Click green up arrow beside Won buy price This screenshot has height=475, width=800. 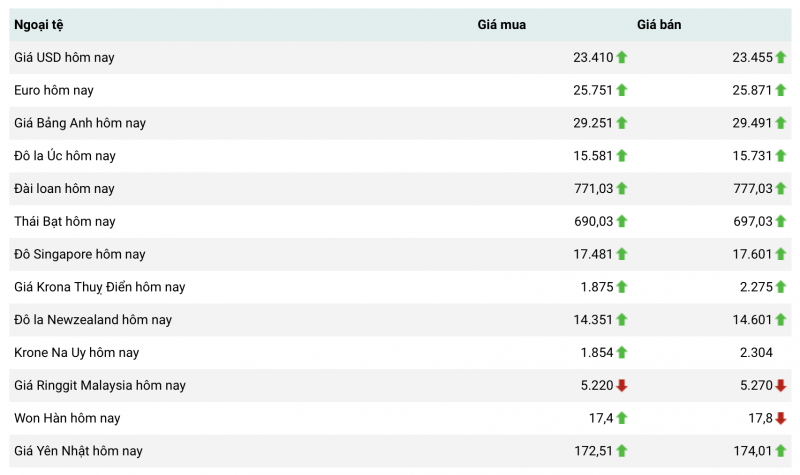coord(622,419)
